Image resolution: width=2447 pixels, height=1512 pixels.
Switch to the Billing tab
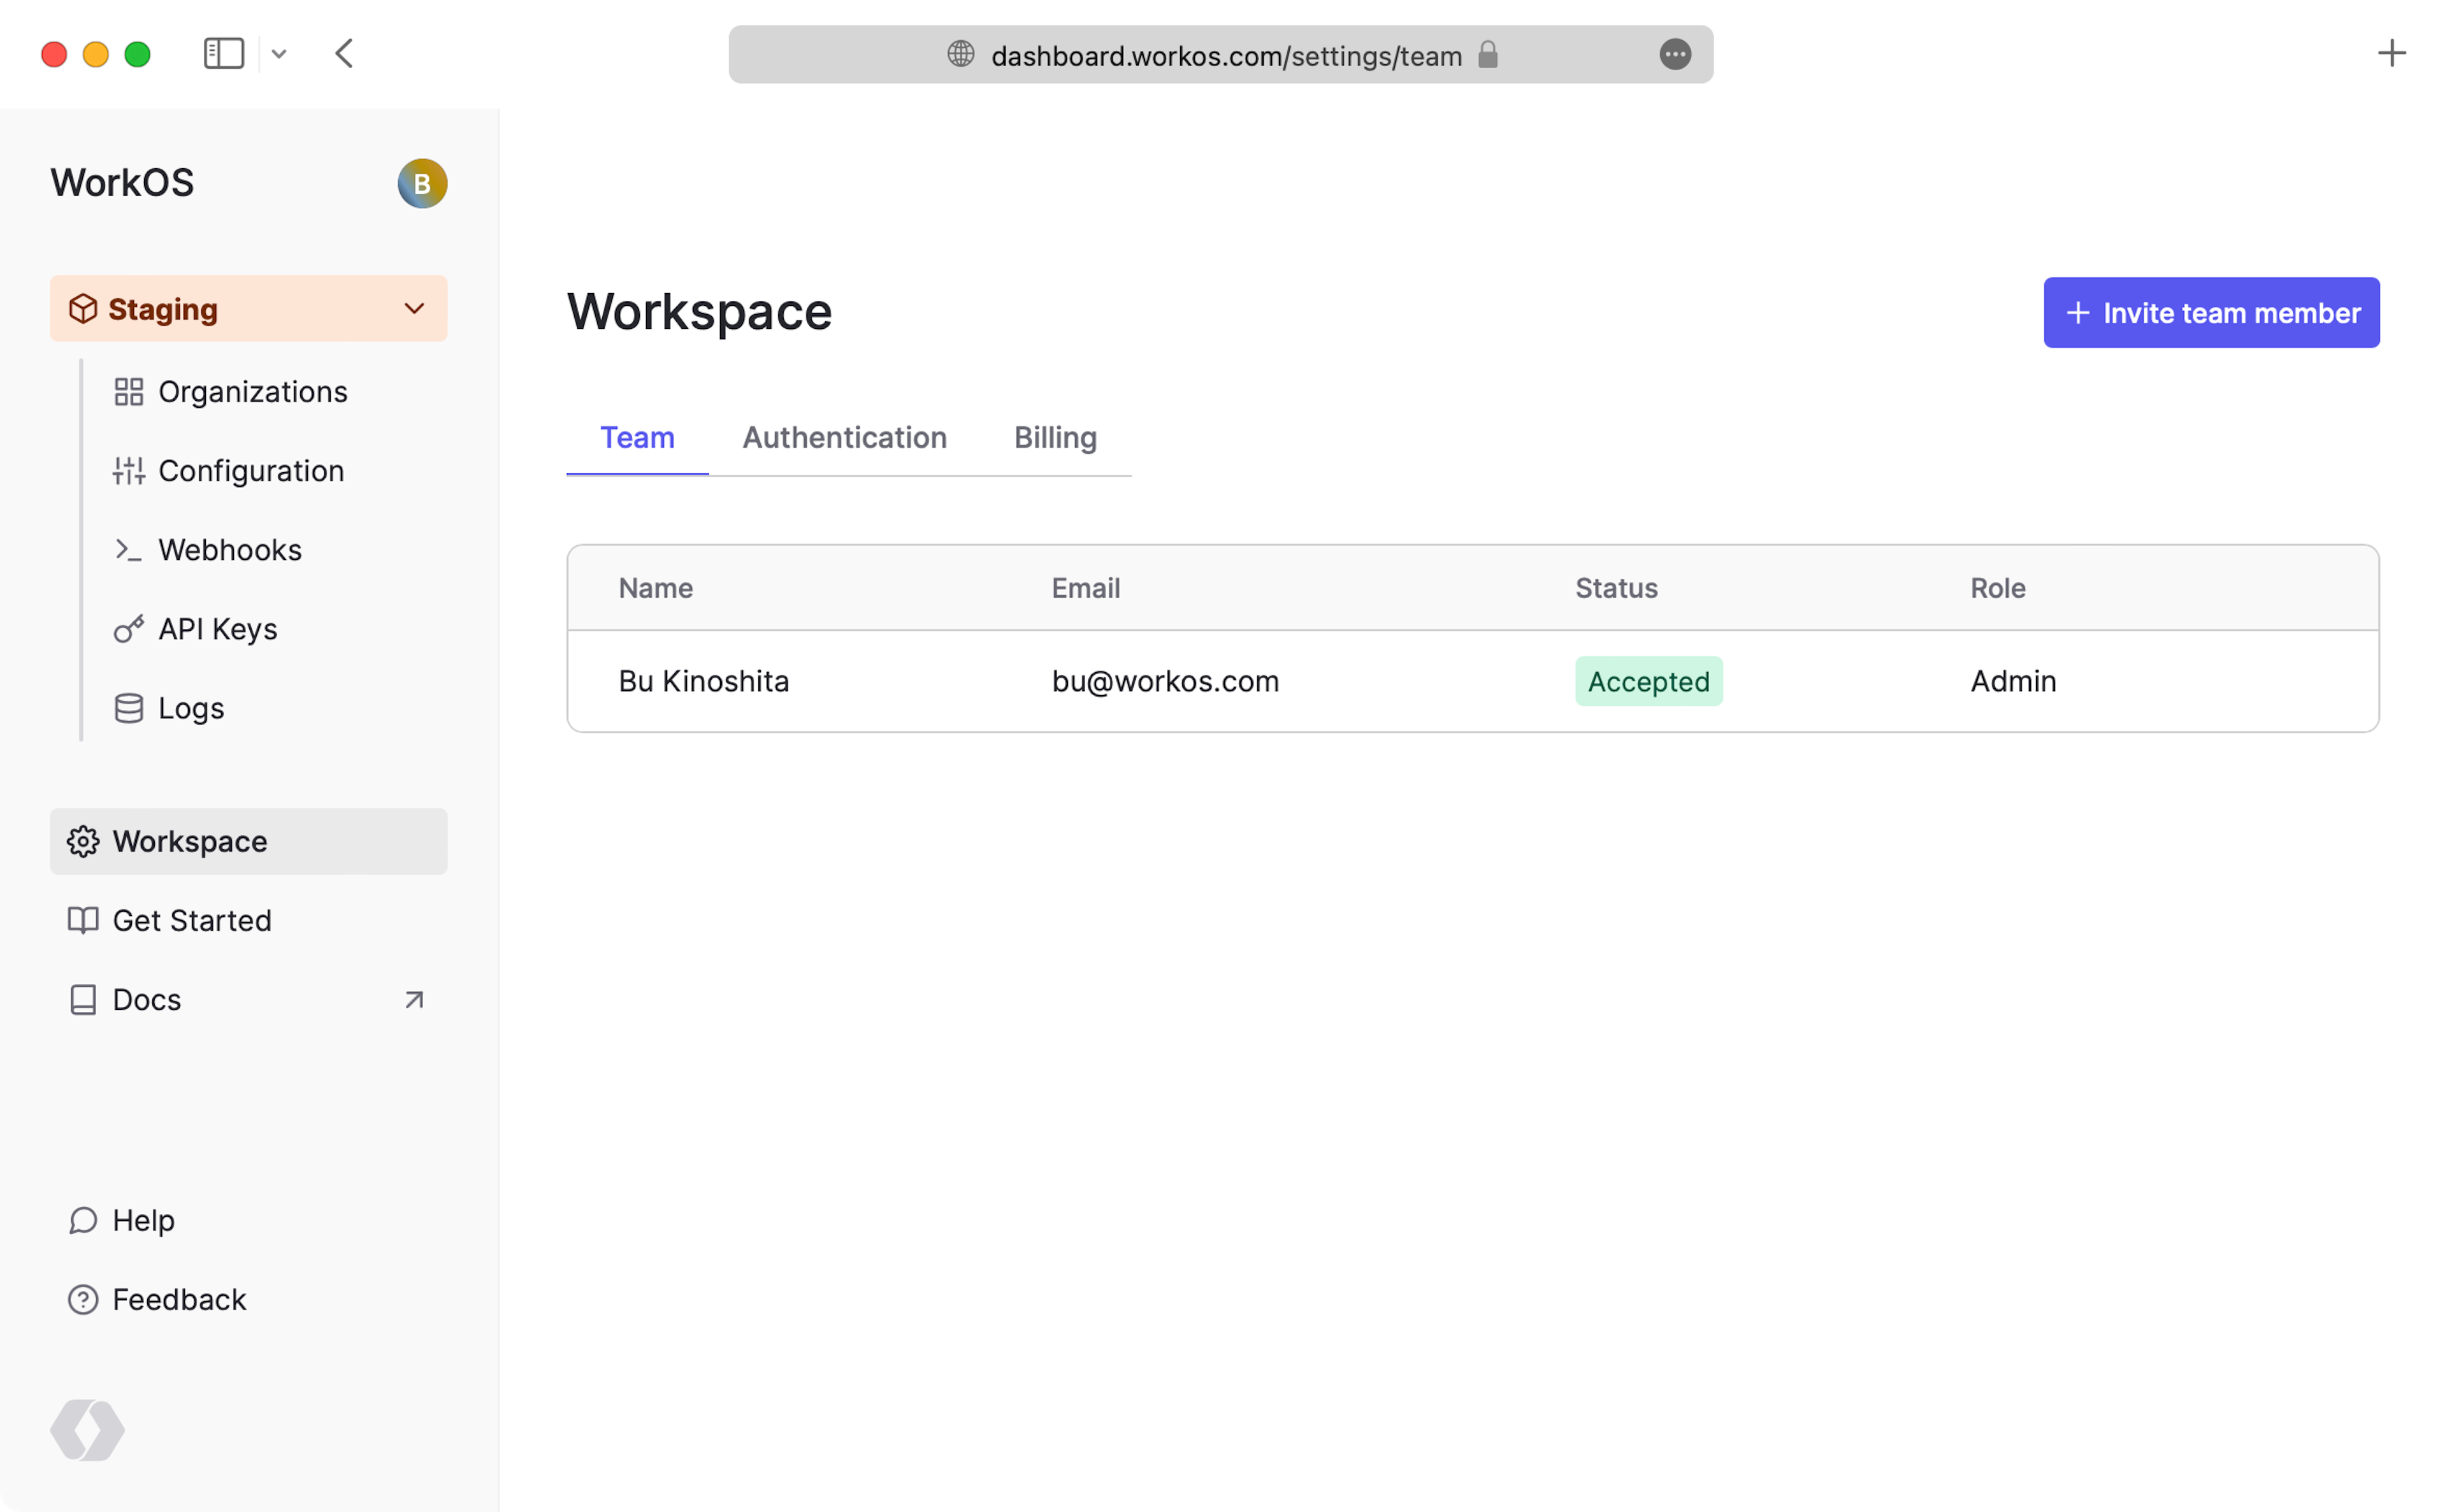click(x=1055, y=438)
